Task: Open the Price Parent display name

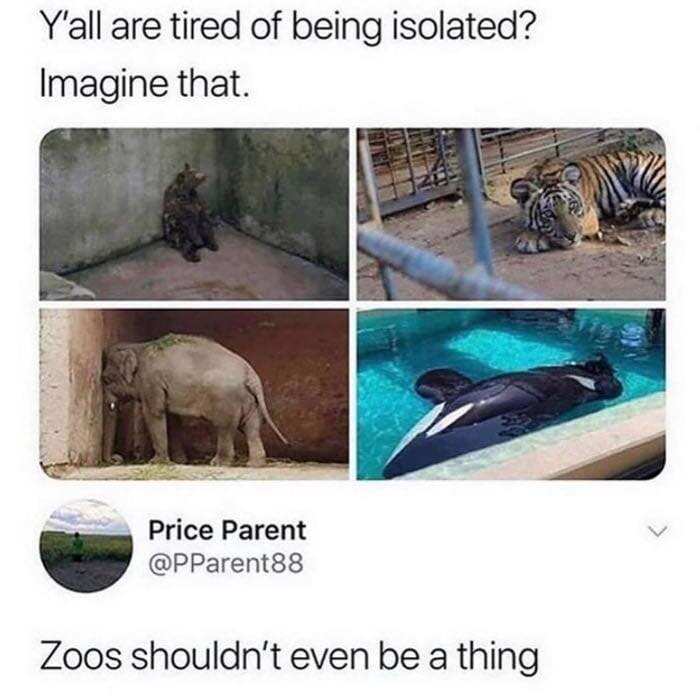Action: (x=227, y=530)
